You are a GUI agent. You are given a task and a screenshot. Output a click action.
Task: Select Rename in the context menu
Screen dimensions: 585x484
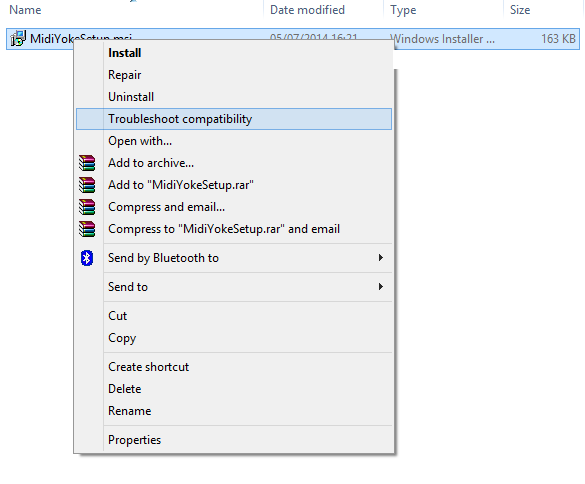coord(234,411)
